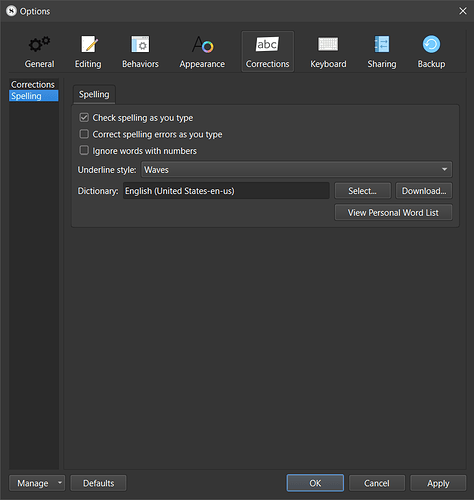Click the Download... dictionary button

pyautogui.click(x=424, y=191)
